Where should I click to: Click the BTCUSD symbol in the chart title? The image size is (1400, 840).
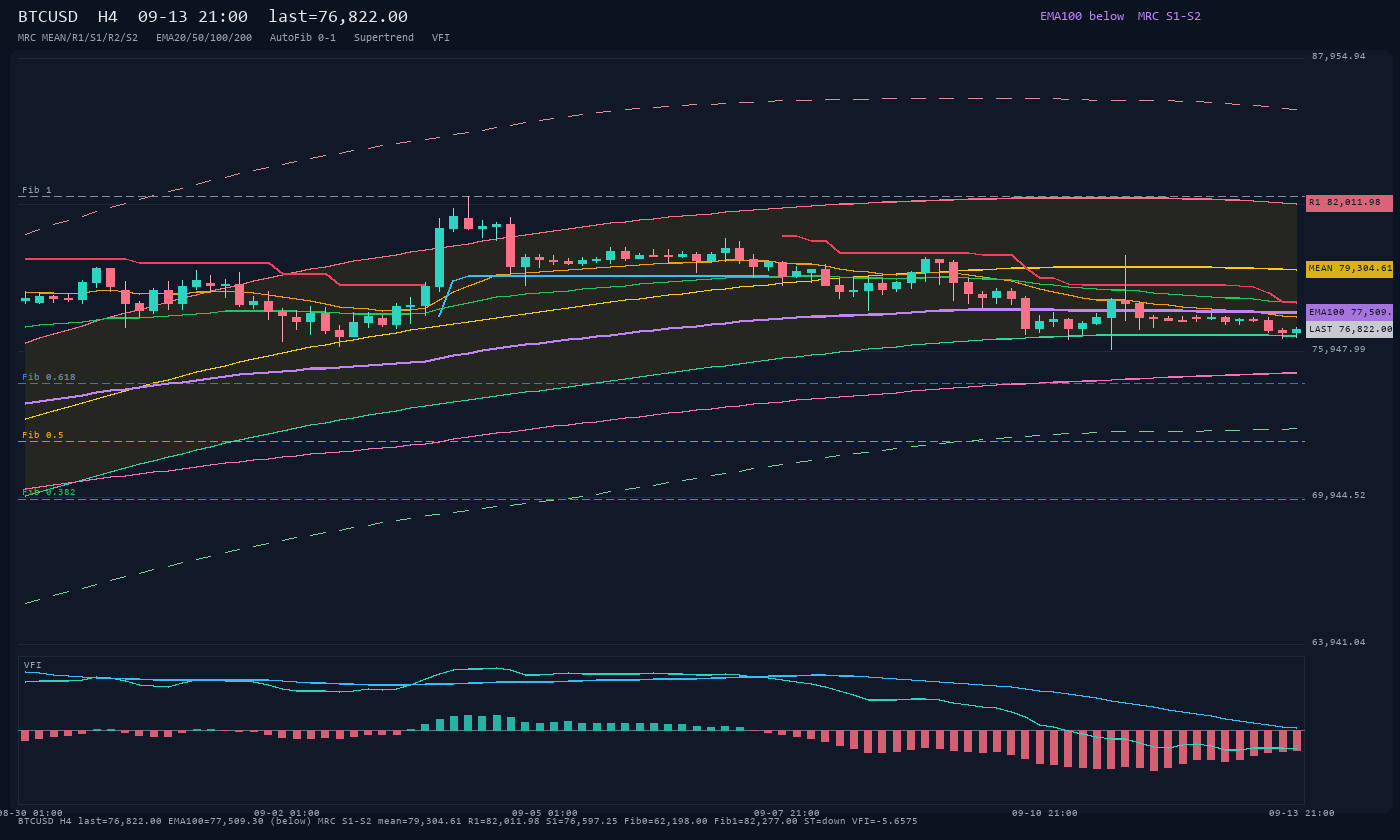[48, 17]
